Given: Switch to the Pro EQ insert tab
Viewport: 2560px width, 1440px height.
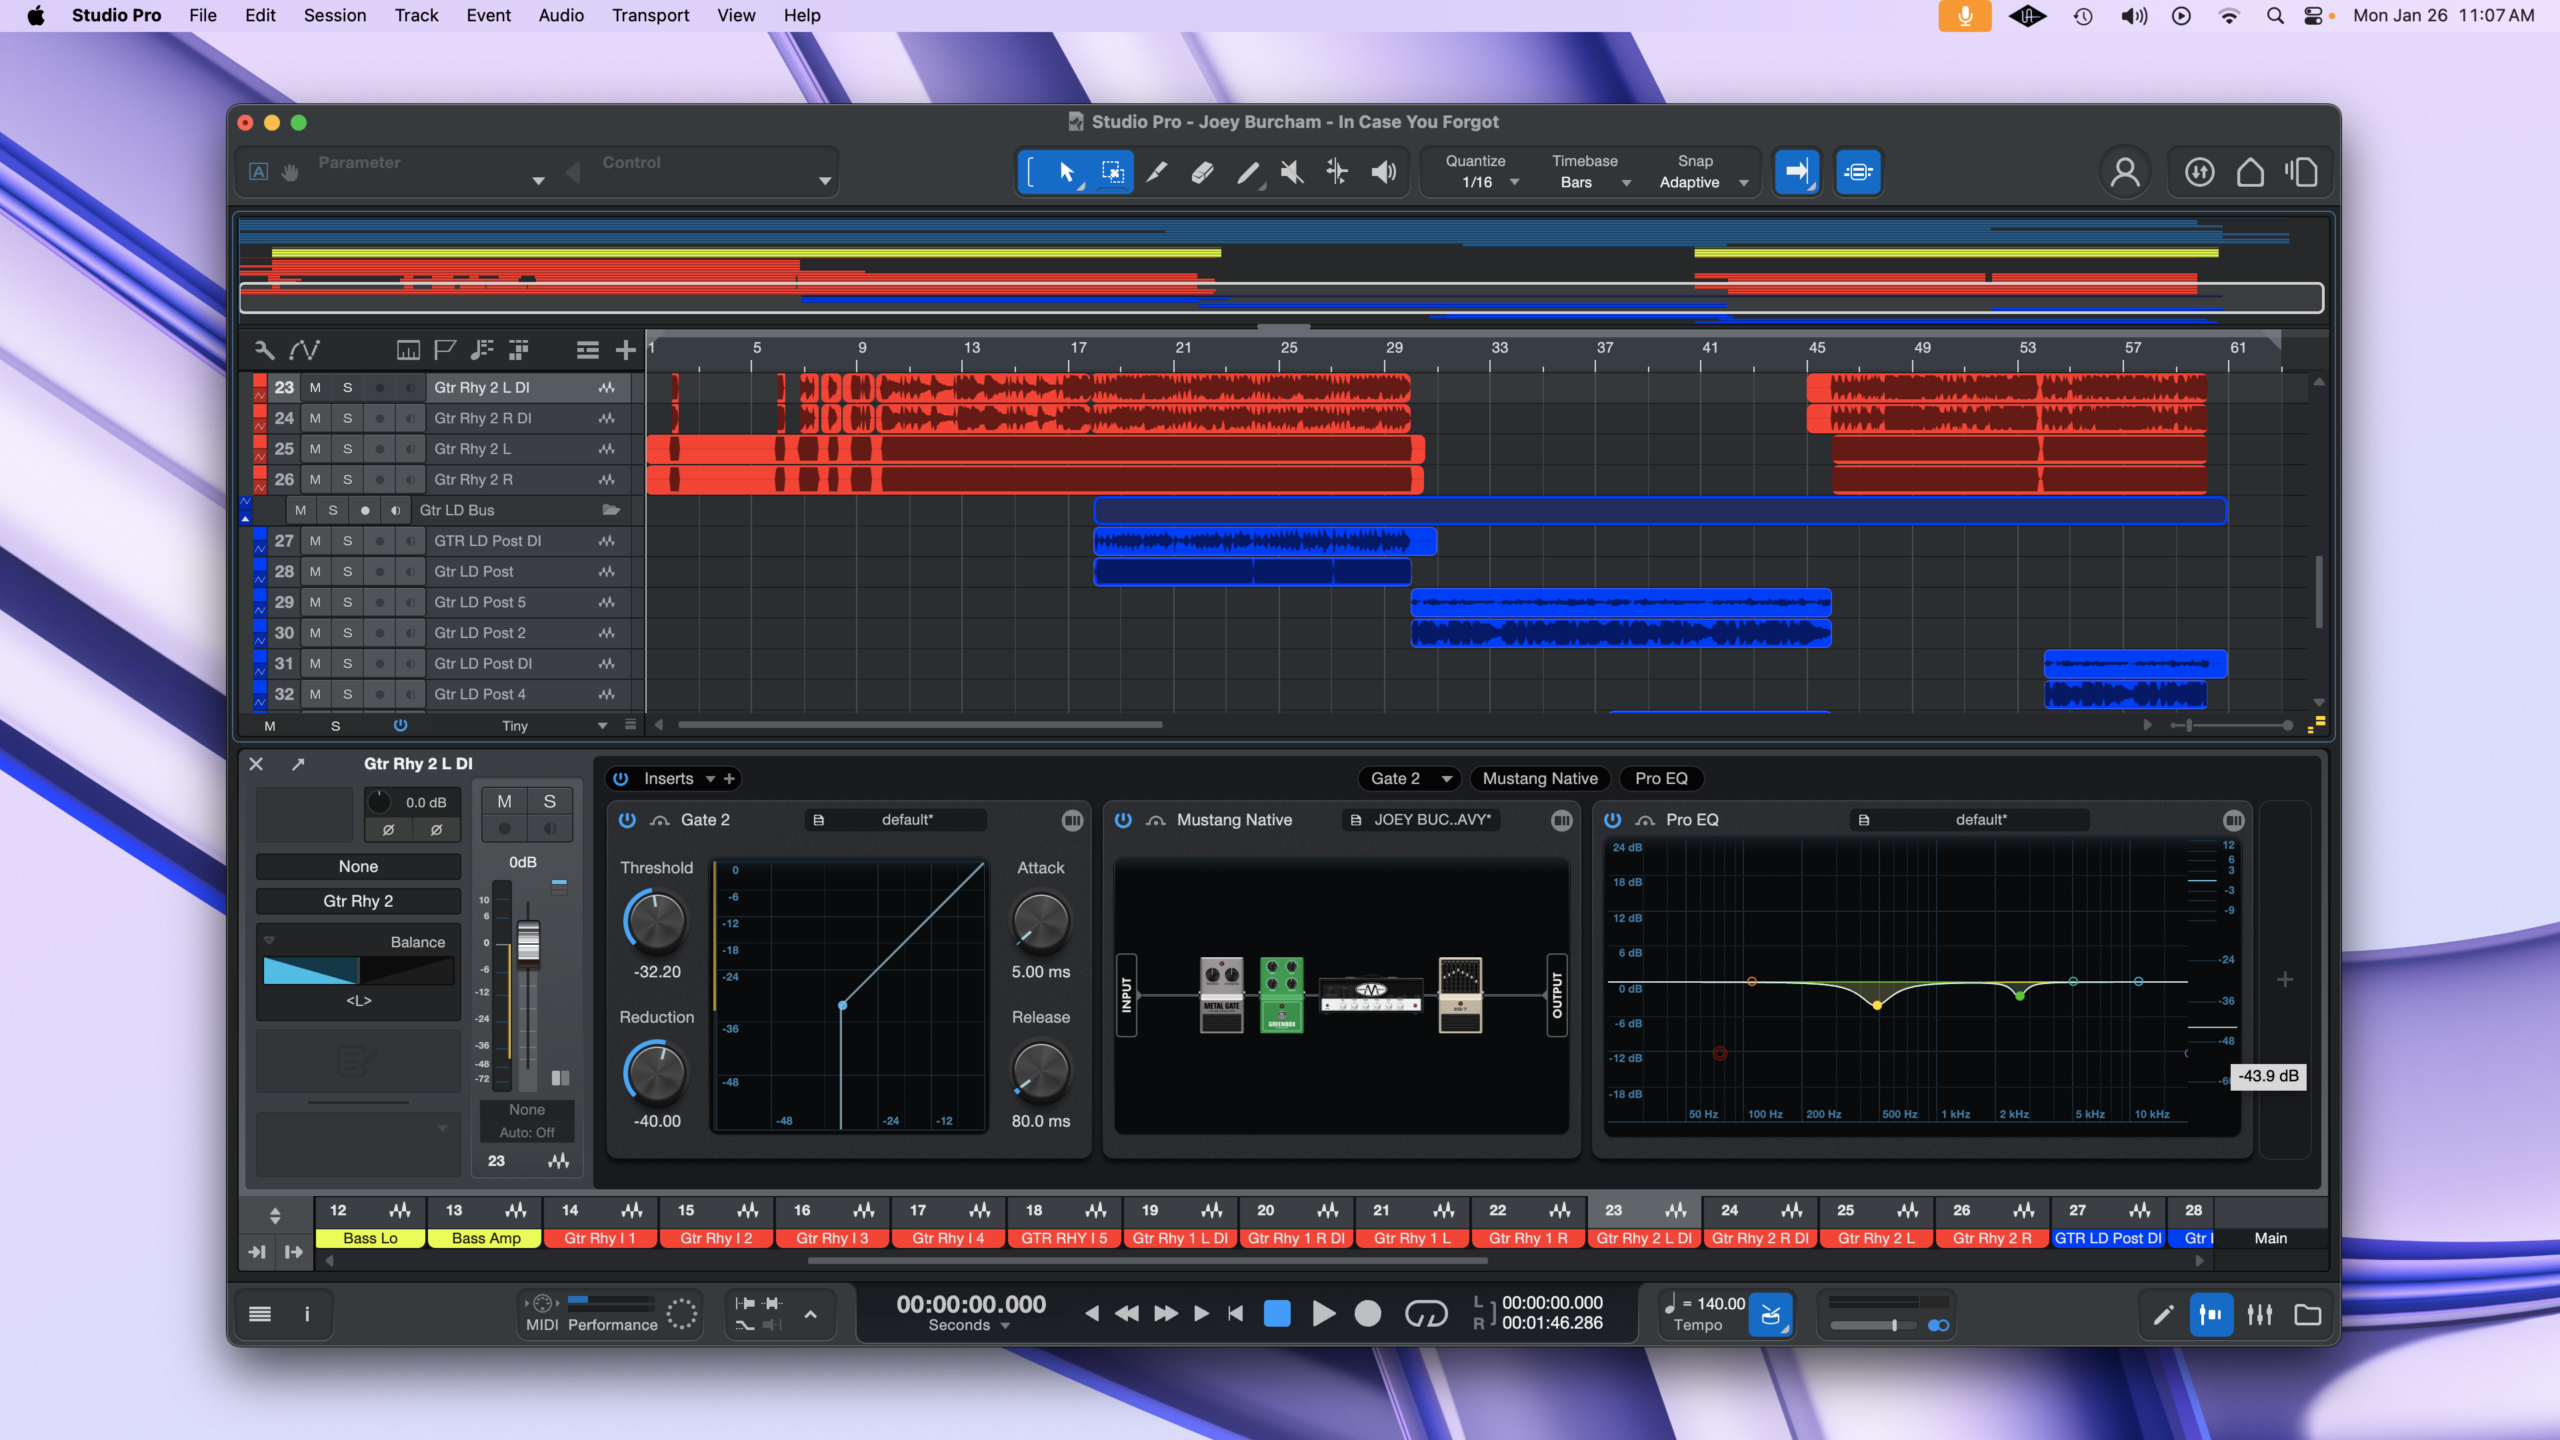Looking at the screenshot, I should tap(1660, 779).
